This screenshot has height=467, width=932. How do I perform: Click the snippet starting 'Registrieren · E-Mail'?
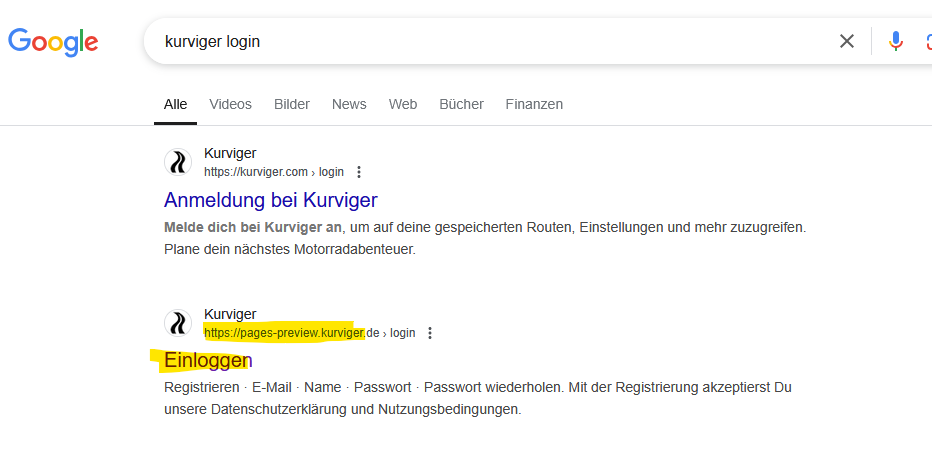coord(478,387)
